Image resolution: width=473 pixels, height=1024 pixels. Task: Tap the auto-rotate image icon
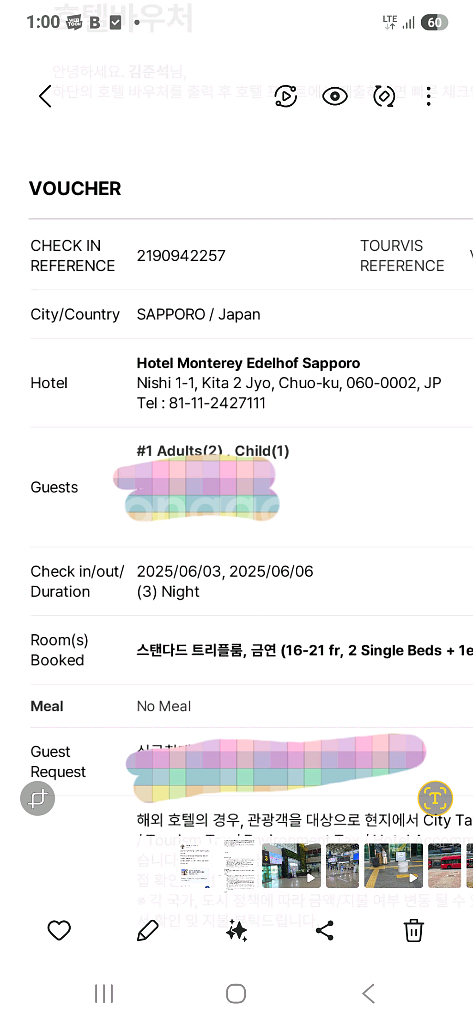click(x=384, y=97)
